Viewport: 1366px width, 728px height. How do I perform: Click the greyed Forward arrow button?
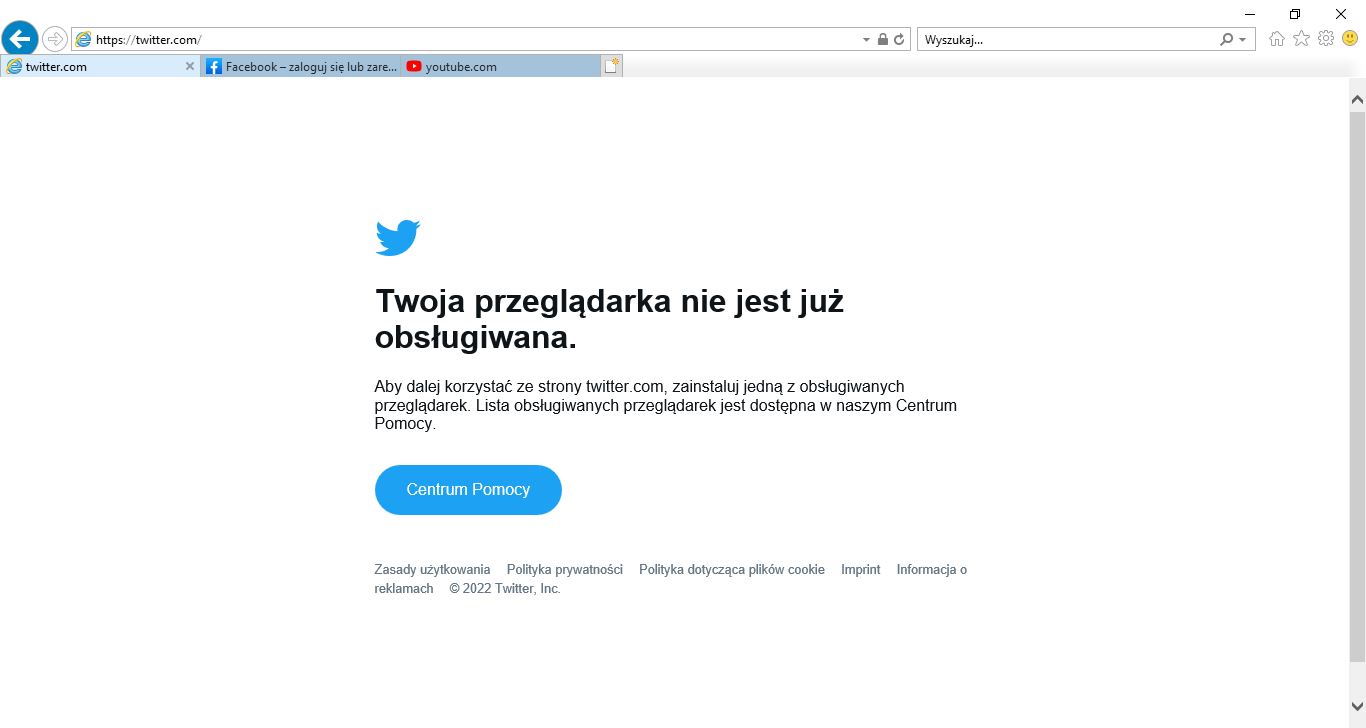coord(54,39)
